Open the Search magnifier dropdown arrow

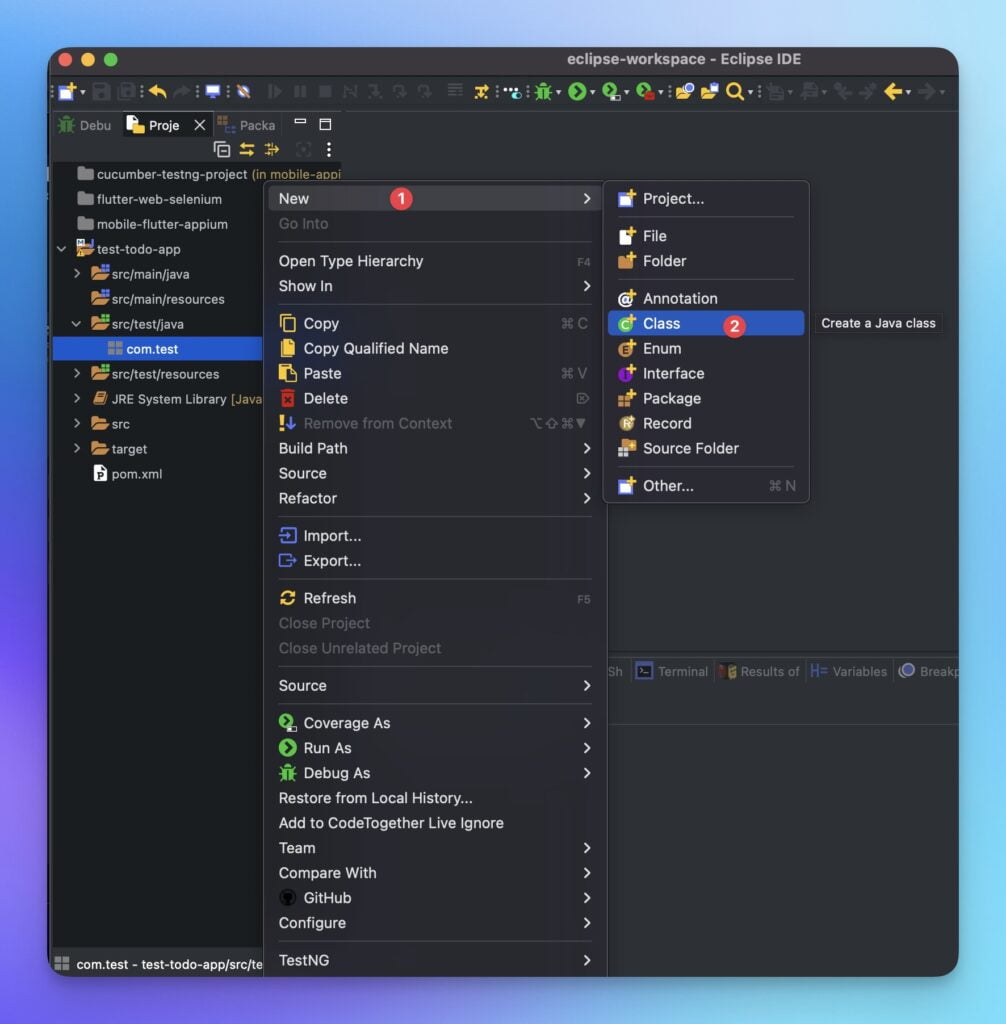click(x=751, y=92)
